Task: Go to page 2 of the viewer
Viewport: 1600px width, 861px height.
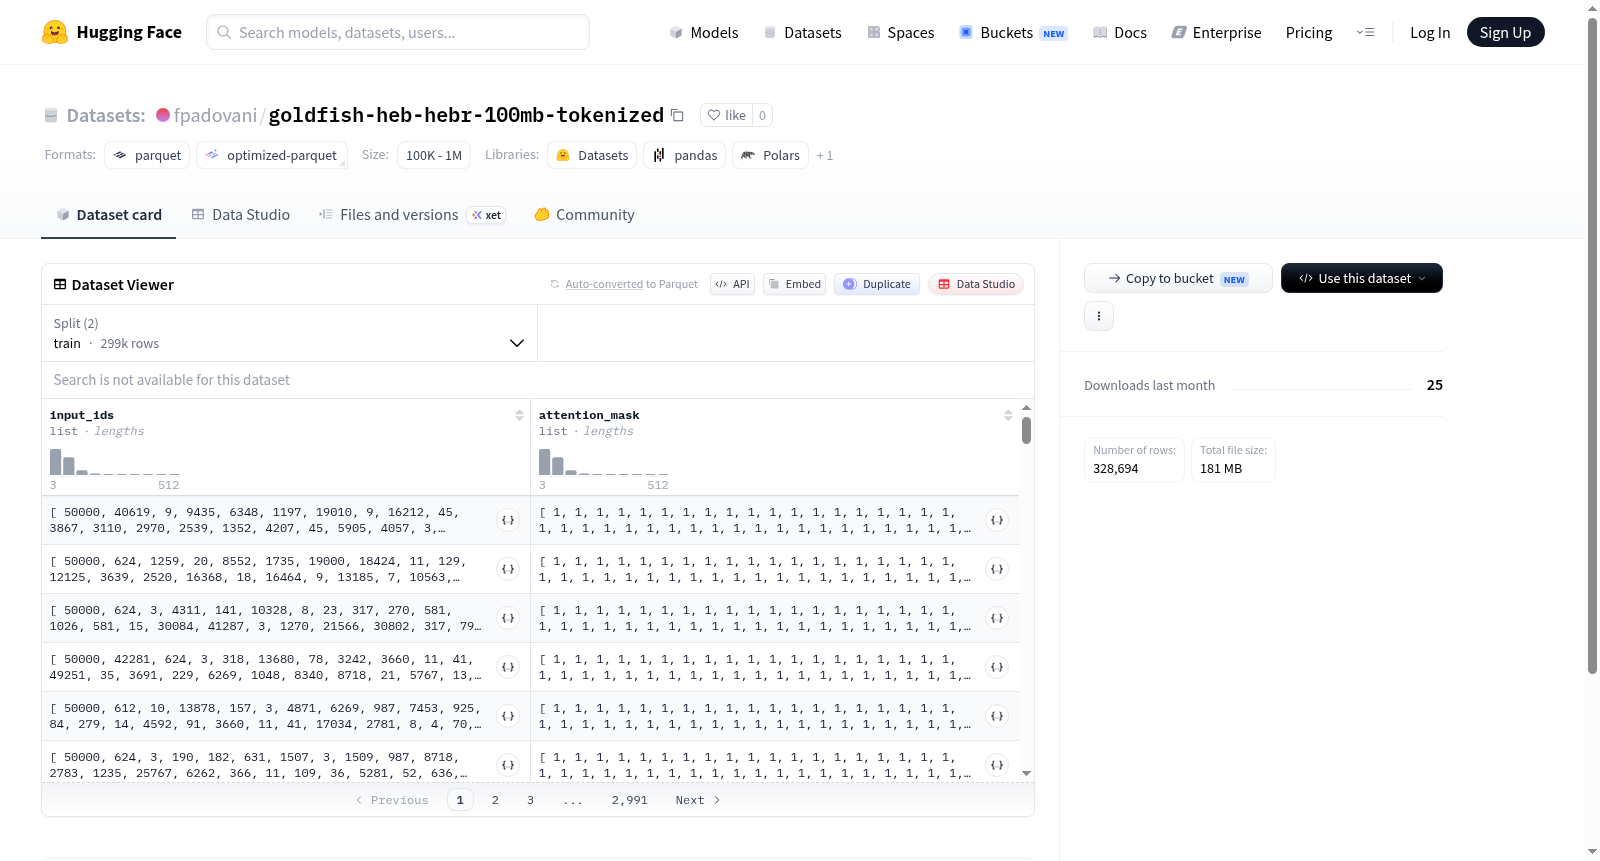Action: [495, 800]
